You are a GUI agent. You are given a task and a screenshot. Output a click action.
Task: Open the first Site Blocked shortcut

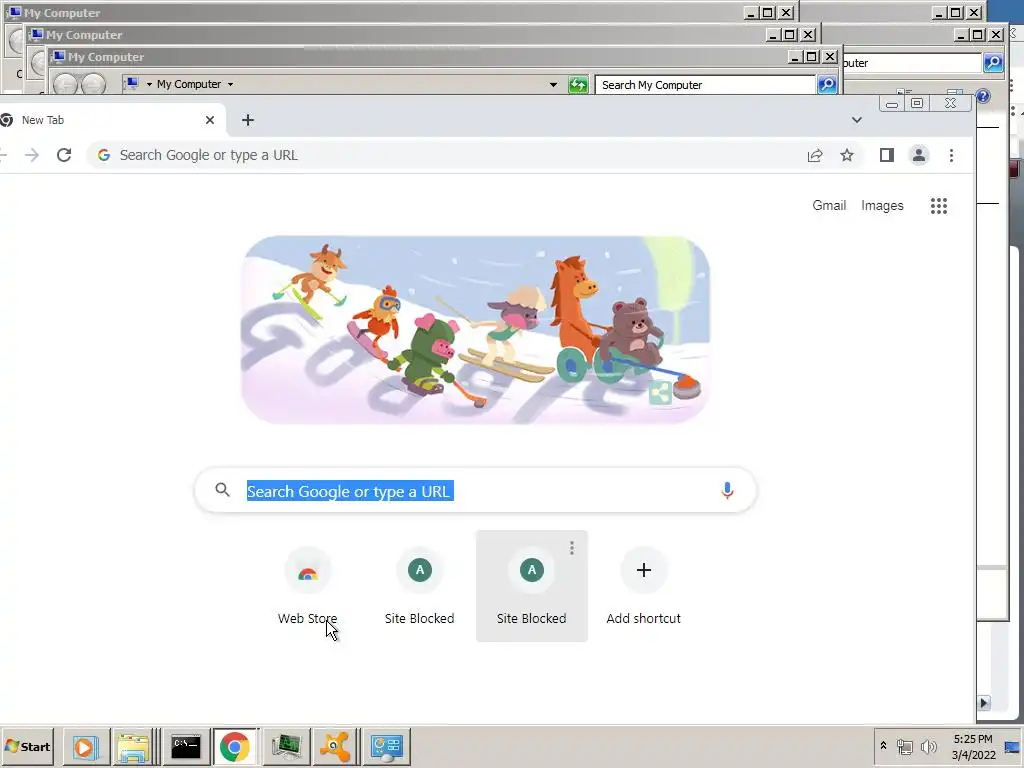tap(419, 586)
